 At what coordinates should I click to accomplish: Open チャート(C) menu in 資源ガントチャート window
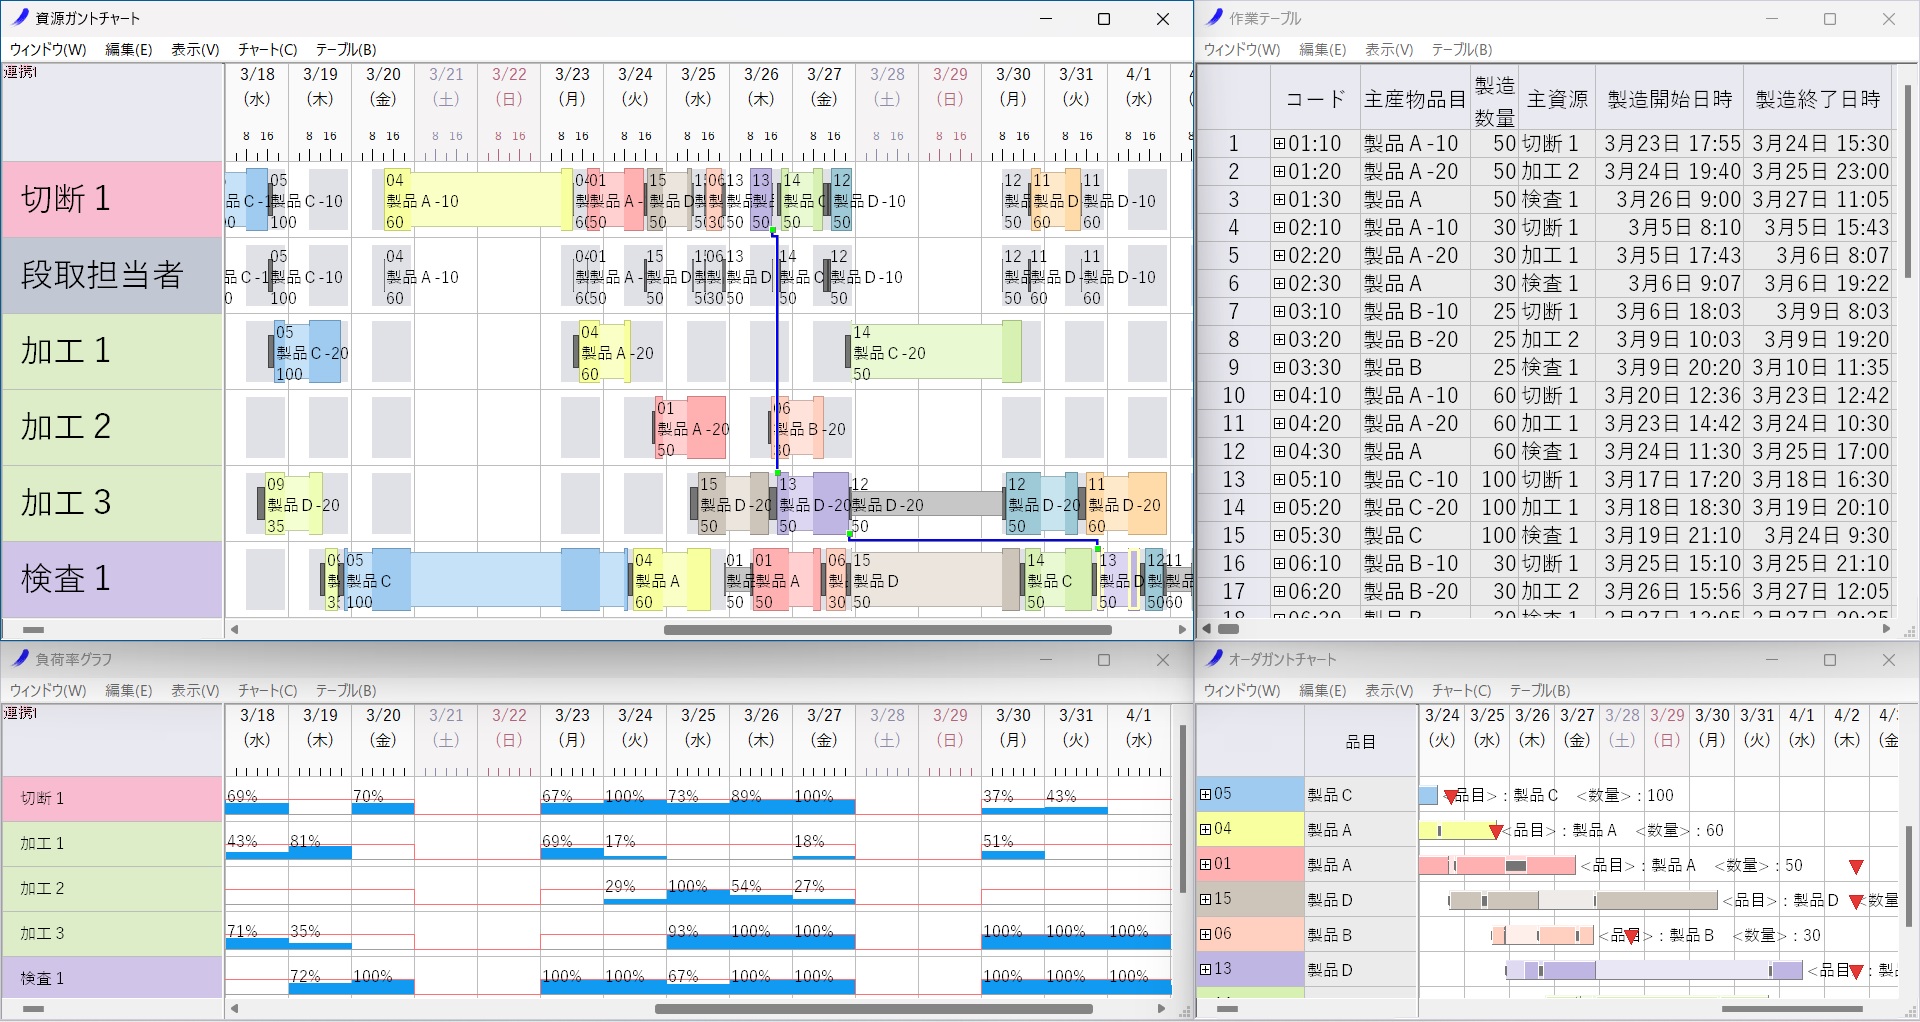tap(267, 49)
